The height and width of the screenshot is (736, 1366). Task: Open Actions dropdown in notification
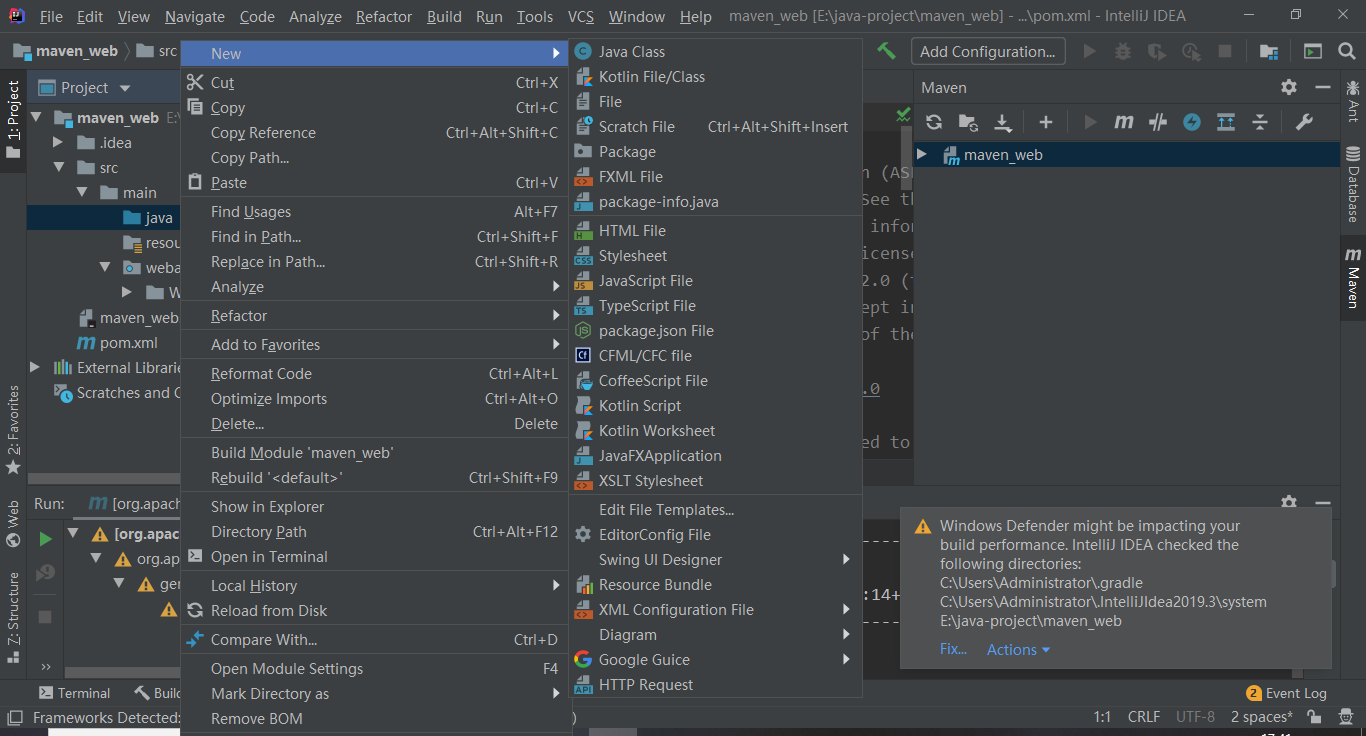point(1018,650)
